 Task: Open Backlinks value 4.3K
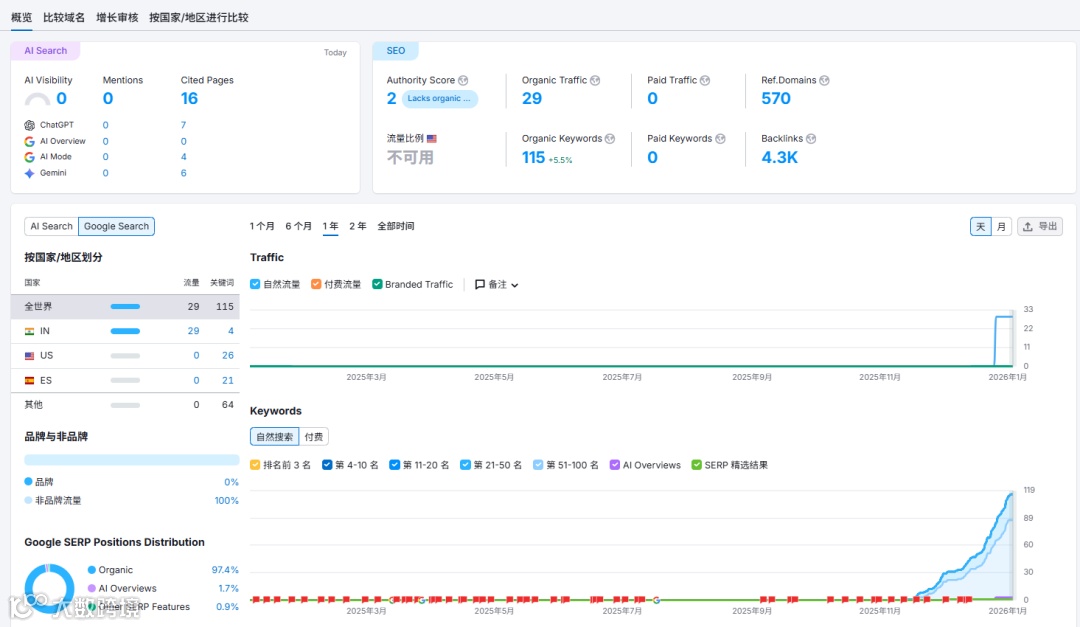[780, 158]
